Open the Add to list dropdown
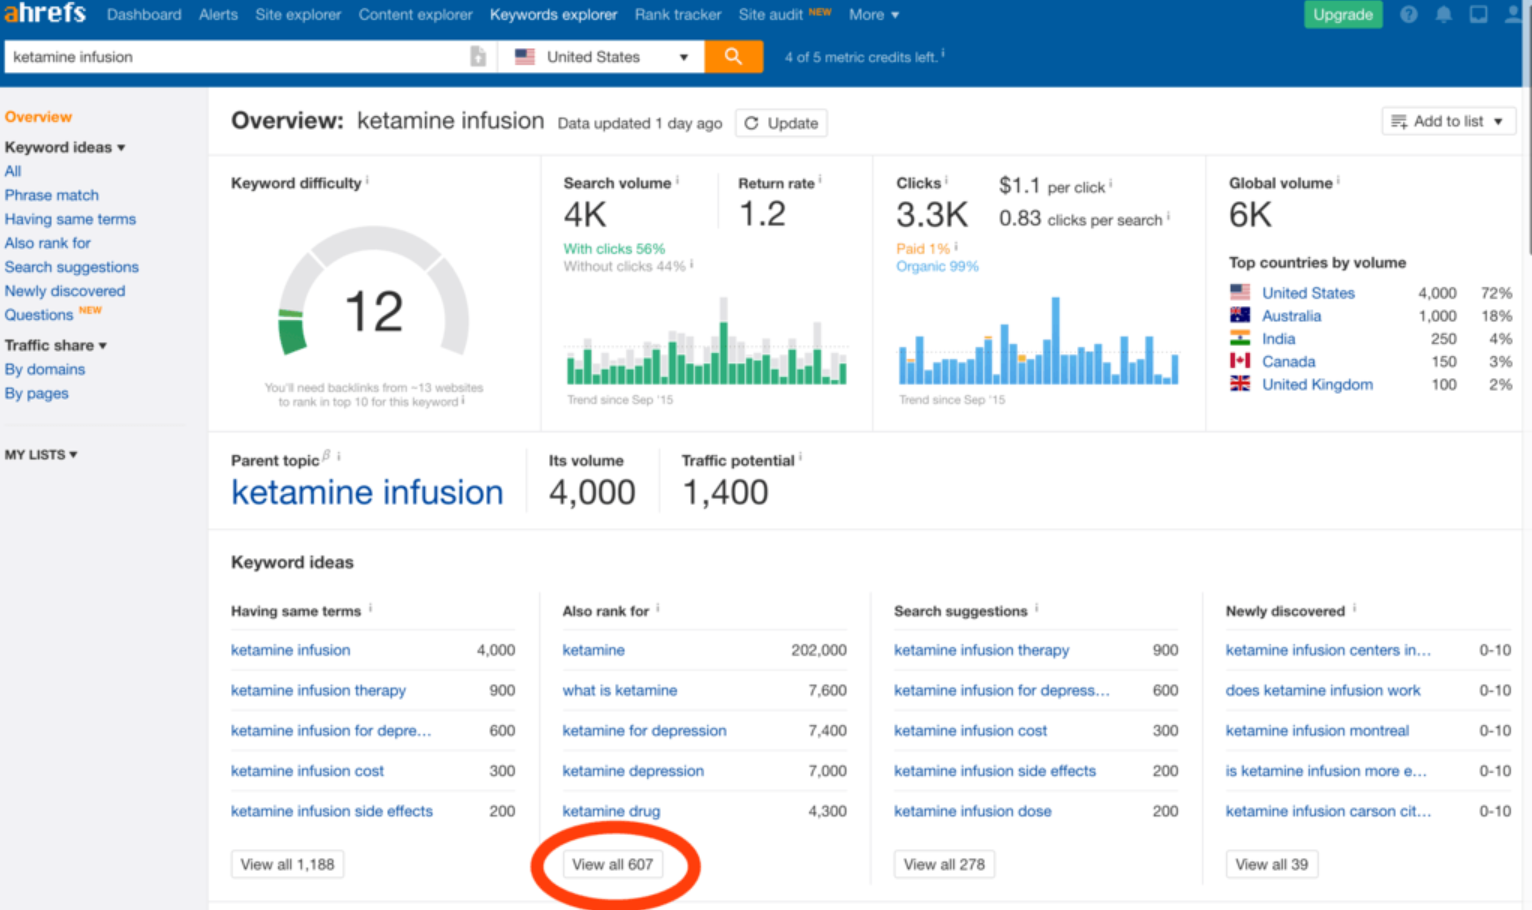 click(x=1448, y=121)
